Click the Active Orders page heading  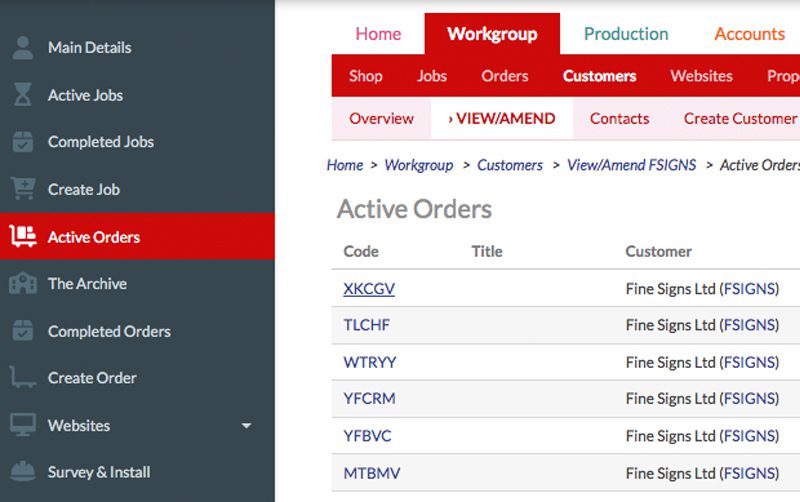[x=414, y=209]
